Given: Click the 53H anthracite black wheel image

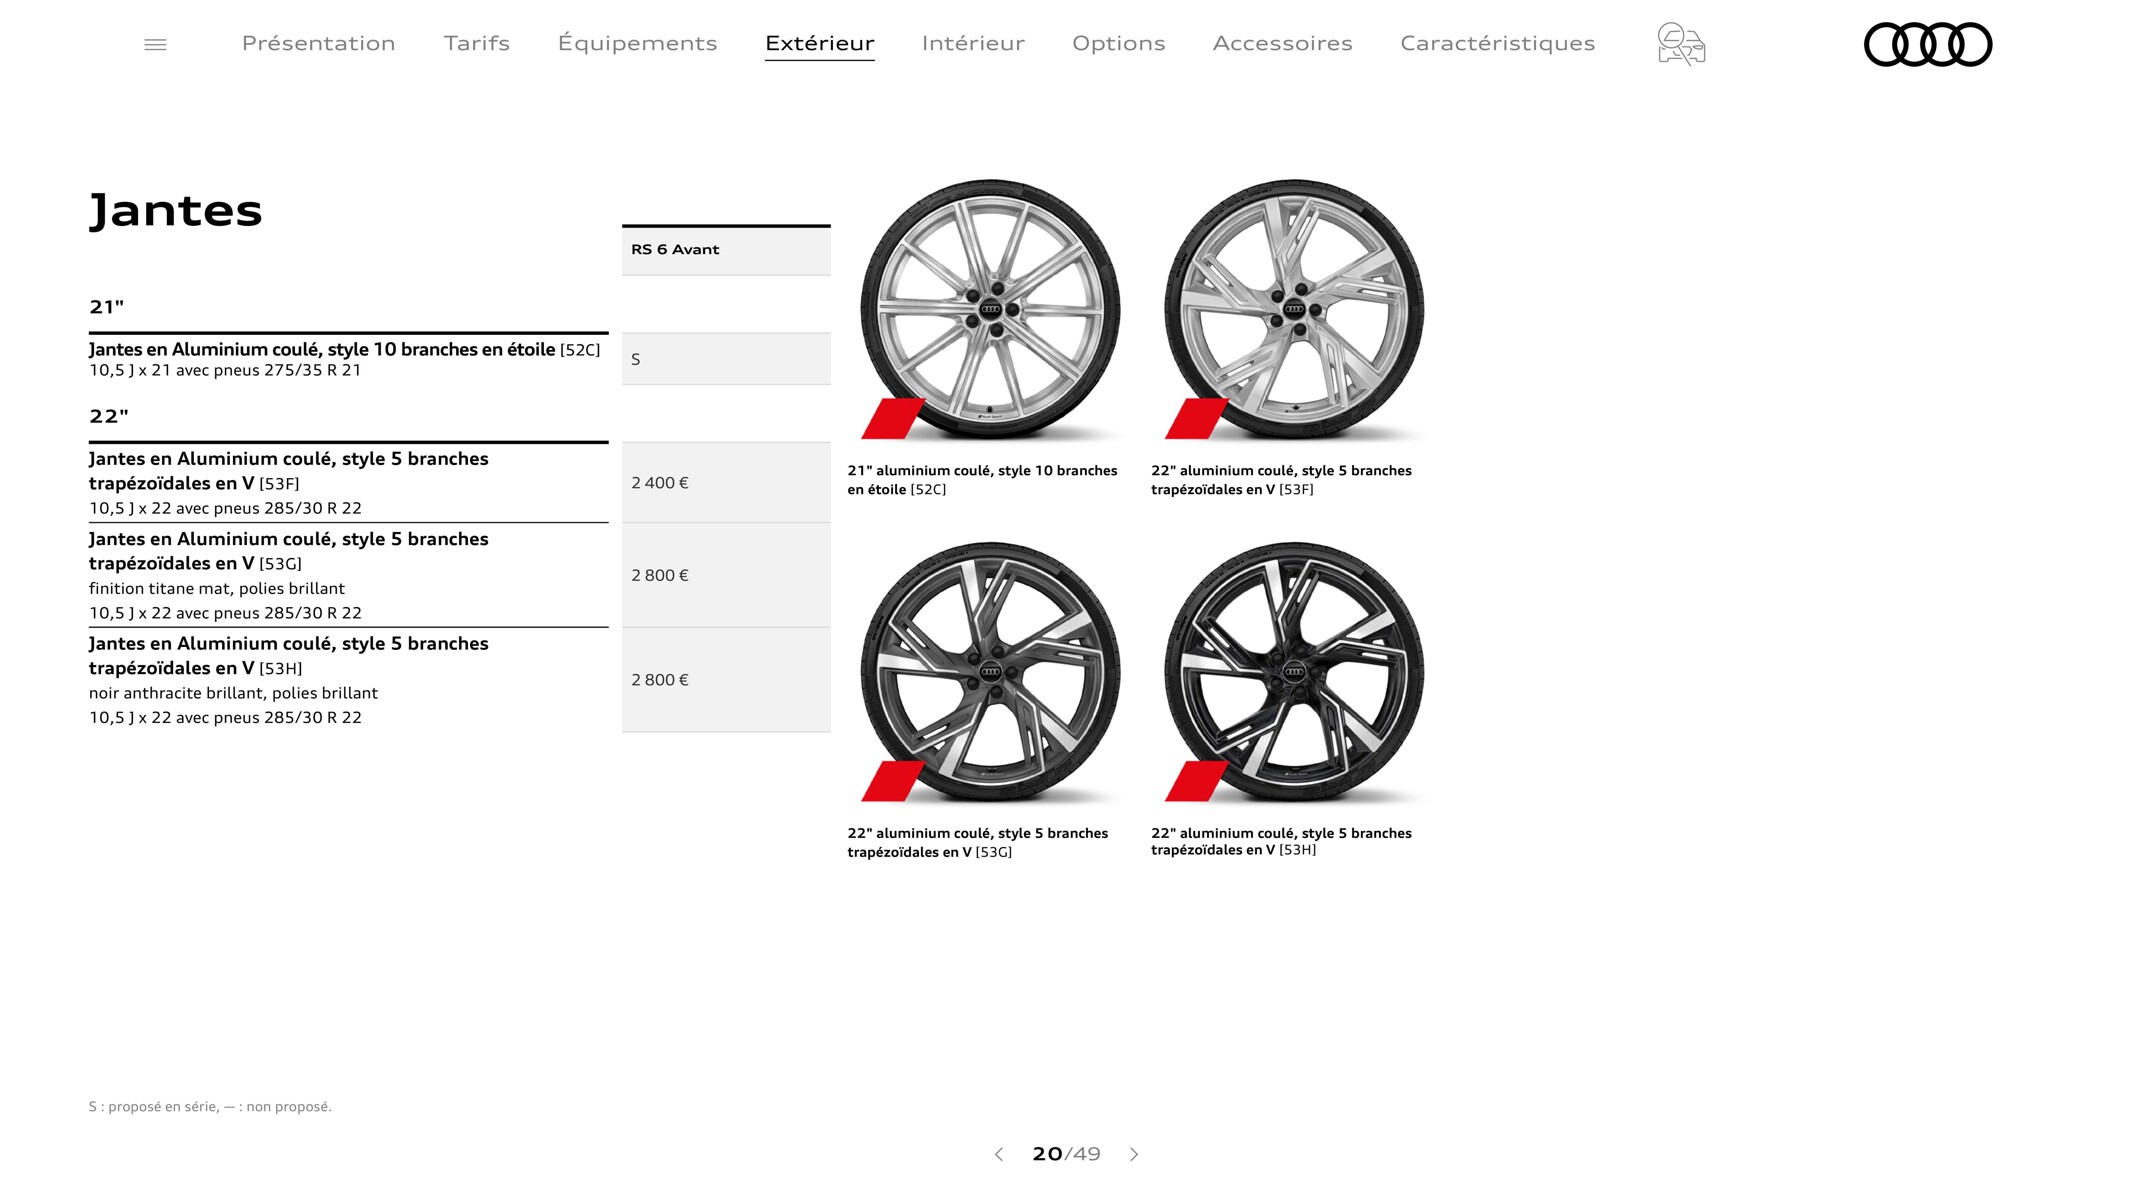Looking at the screenshot, I should 1294,672.
